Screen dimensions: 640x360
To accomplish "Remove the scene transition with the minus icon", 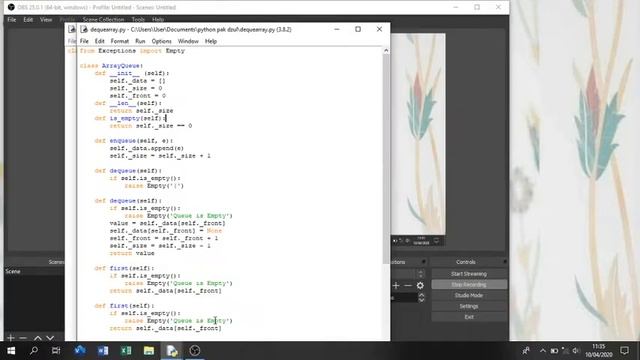I will [408, 285].
